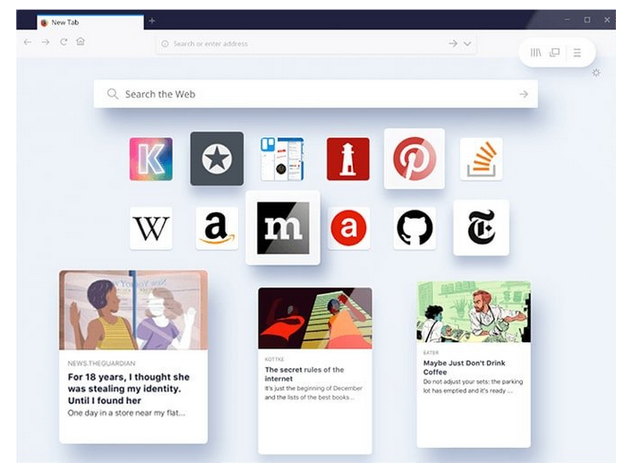Click the magnifier icon in web search

click(112, 94)
